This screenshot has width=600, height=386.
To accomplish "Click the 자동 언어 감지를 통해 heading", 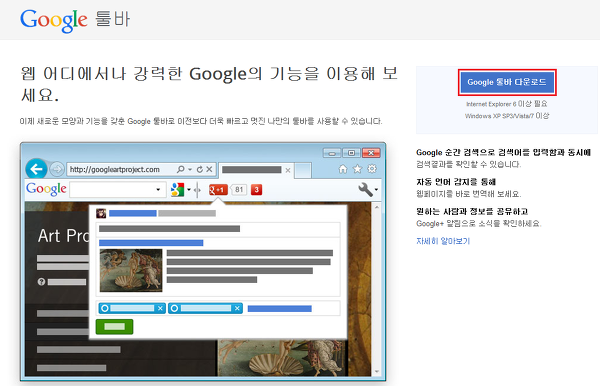I will coord(456,182).
